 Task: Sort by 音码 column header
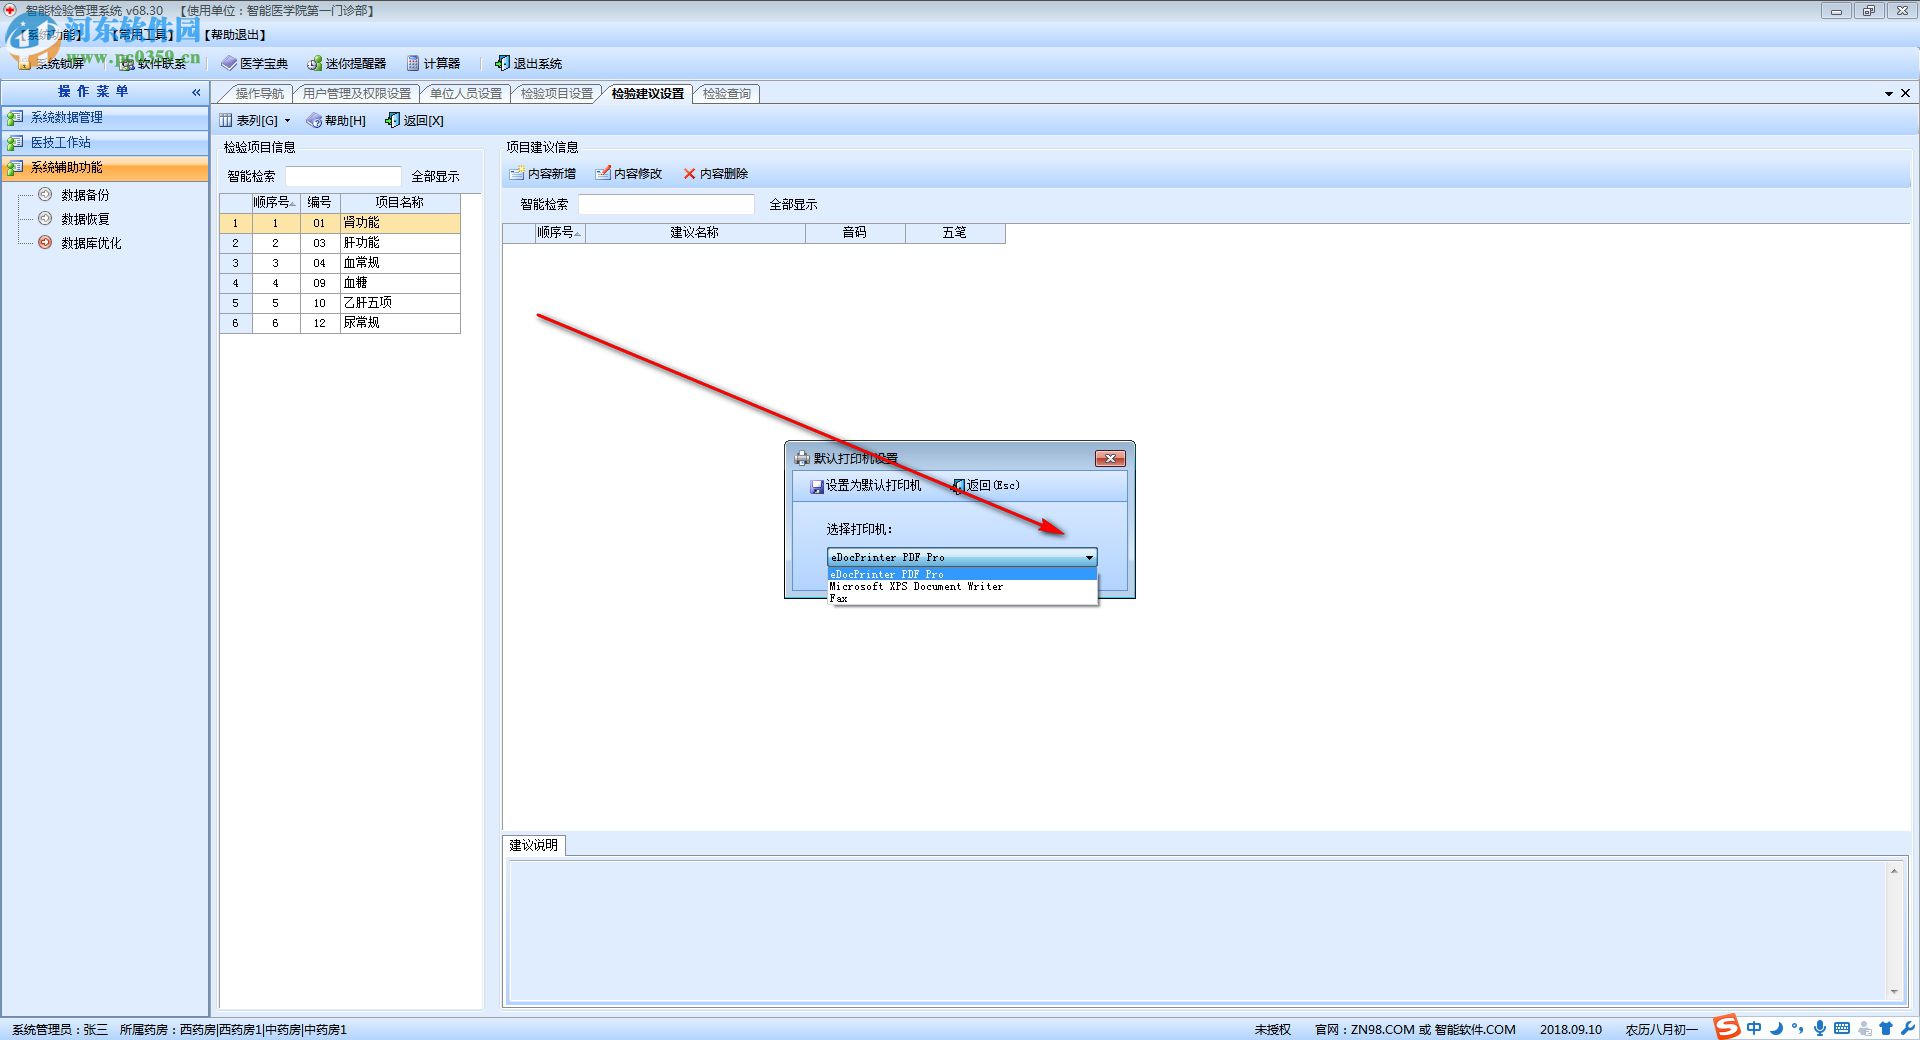[x=855, y=233]
